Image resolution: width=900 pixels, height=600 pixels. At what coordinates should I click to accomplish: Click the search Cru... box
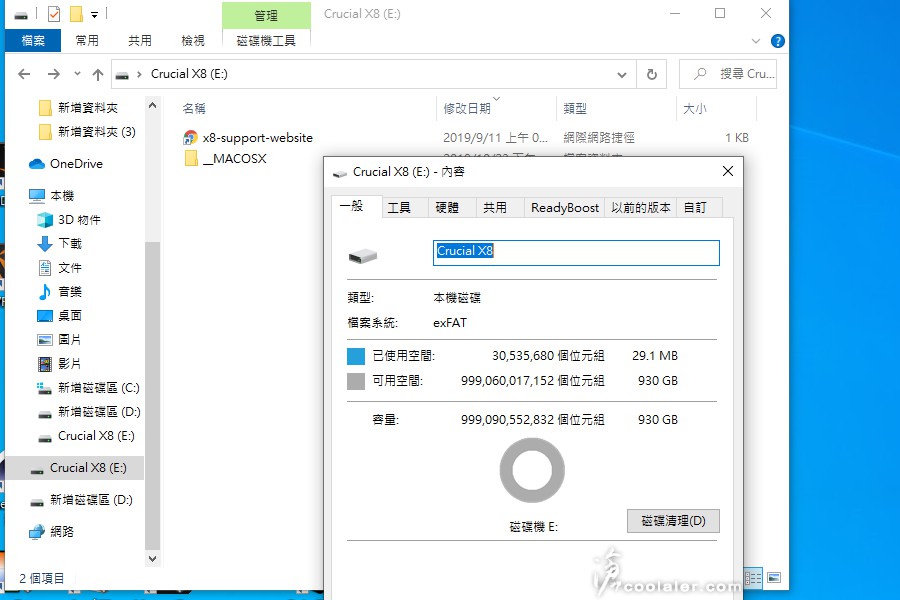coord(728,74)
